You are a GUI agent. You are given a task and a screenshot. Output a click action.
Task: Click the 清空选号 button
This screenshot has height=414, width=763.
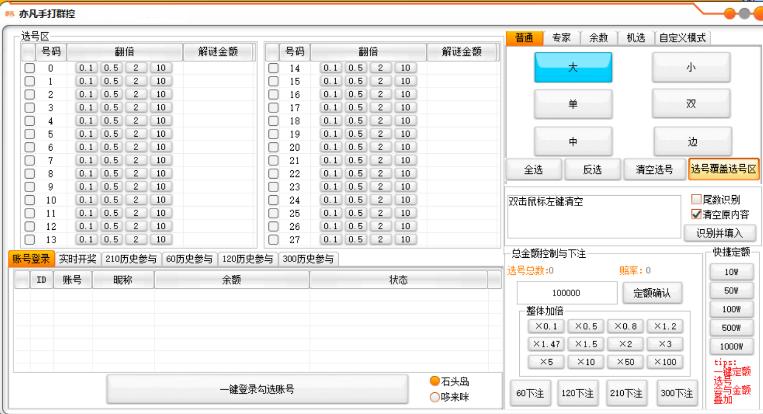coord(654,169)
